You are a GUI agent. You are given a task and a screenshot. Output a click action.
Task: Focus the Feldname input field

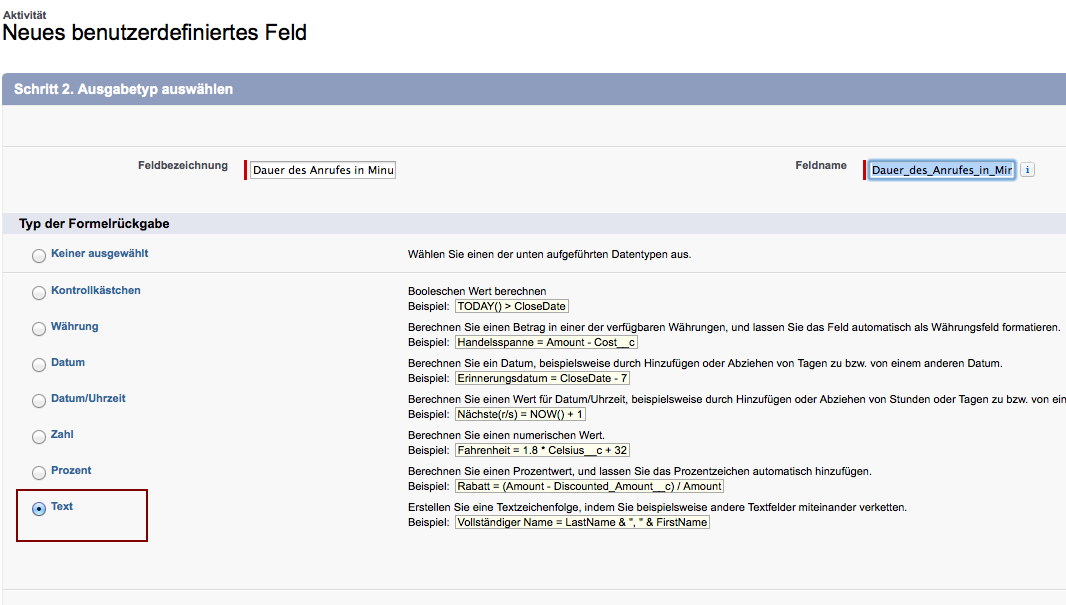coord(942,170)
